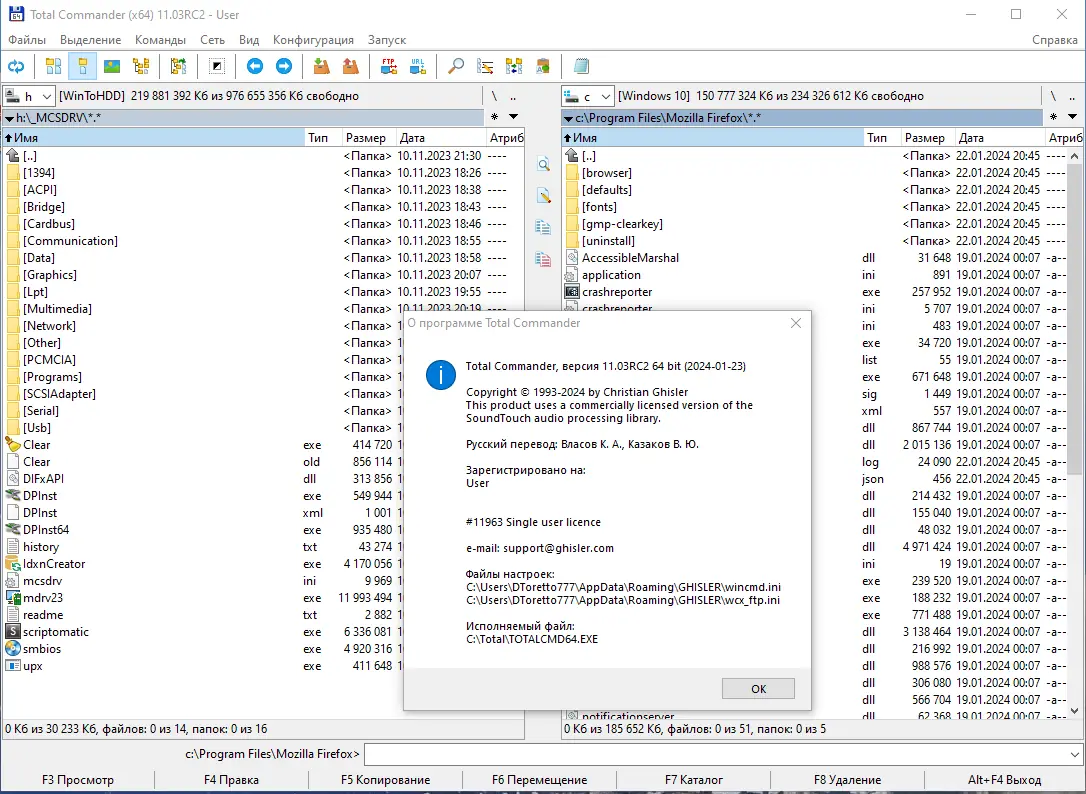Select the [gmp-clearkey] folder in right panel
Viewport: 1086px width, 794px height.
(622, 224)
